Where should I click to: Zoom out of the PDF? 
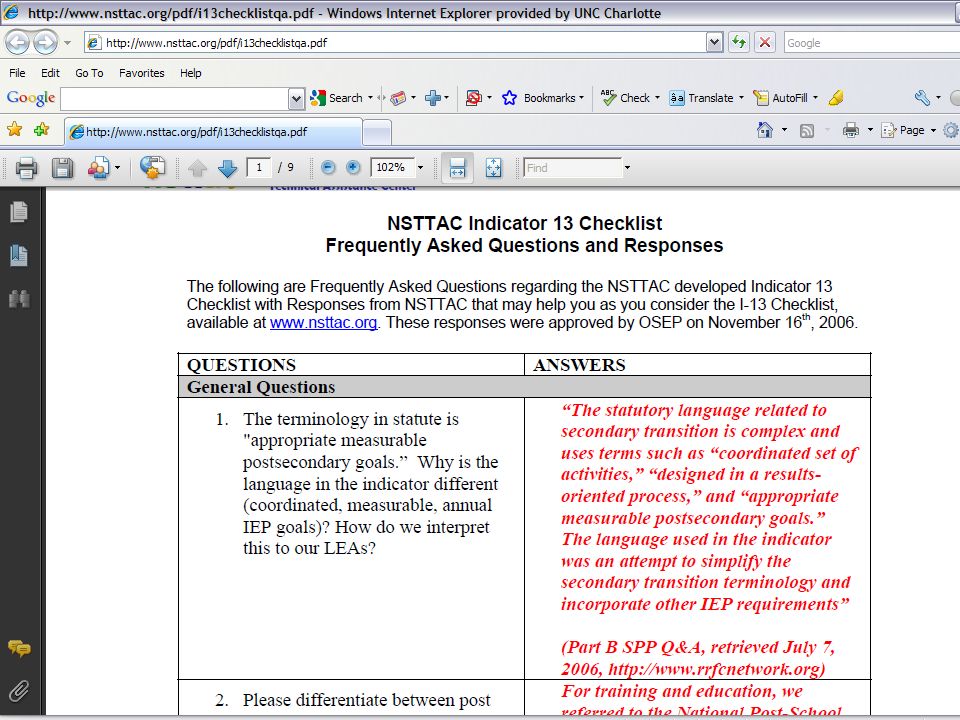(x=328, y=167)
